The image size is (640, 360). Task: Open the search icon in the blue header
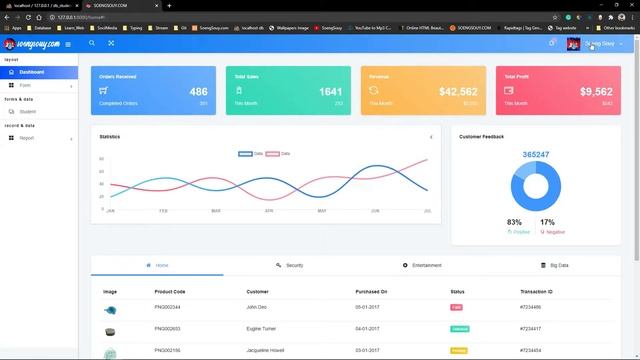click(92, 43)
